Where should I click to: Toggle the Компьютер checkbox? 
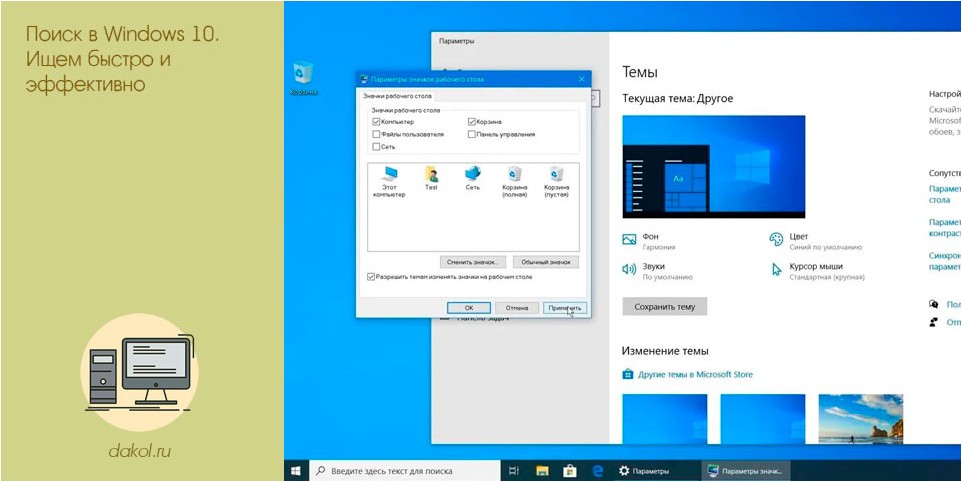pos(376,122)
